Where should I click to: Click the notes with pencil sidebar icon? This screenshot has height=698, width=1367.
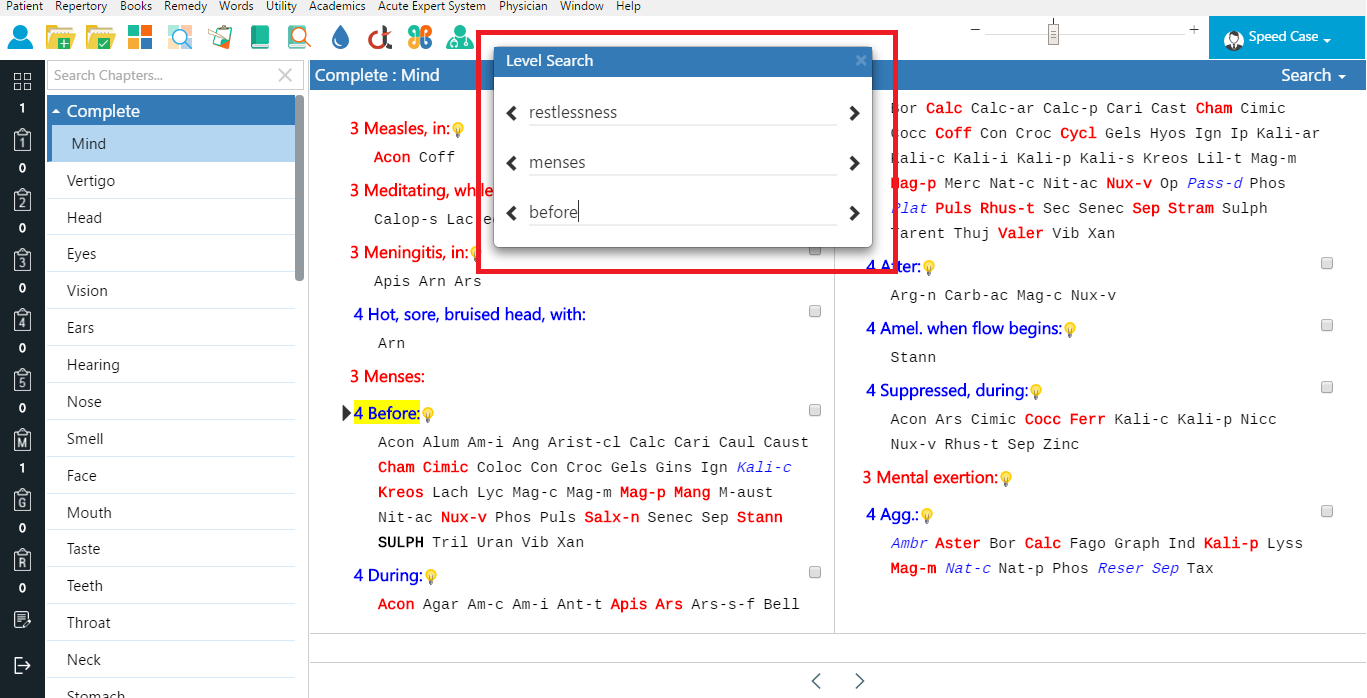coord(22,620)
